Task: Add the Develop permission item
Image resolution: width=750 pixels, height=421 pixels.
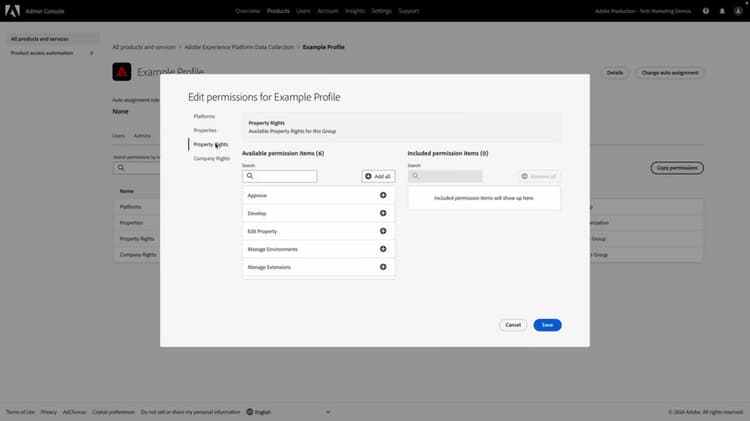Action: tap(383, 213)
